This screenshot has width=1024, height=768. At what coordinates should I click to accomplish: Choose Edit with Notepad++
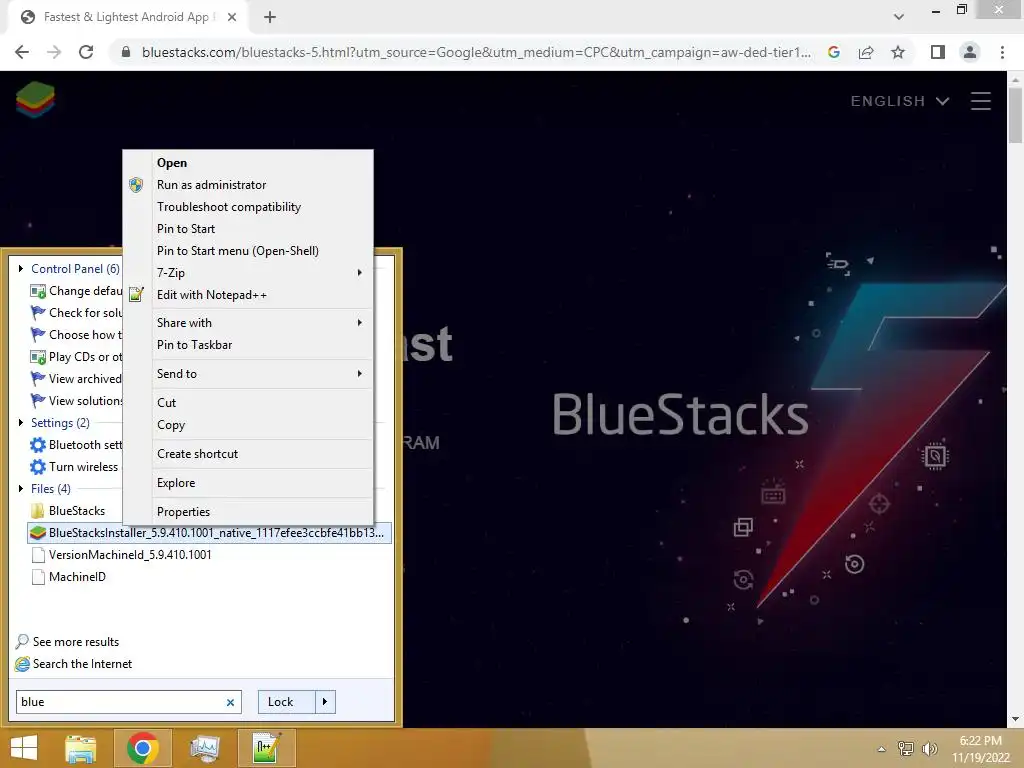(248, 295)
